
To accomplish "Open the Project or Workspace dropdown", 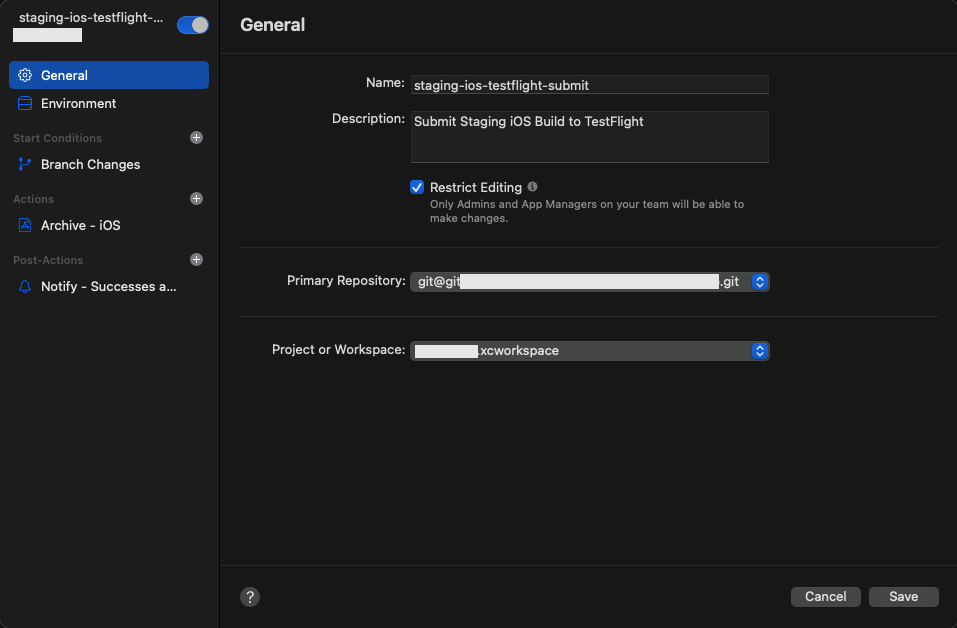I will tap(759, 351).
